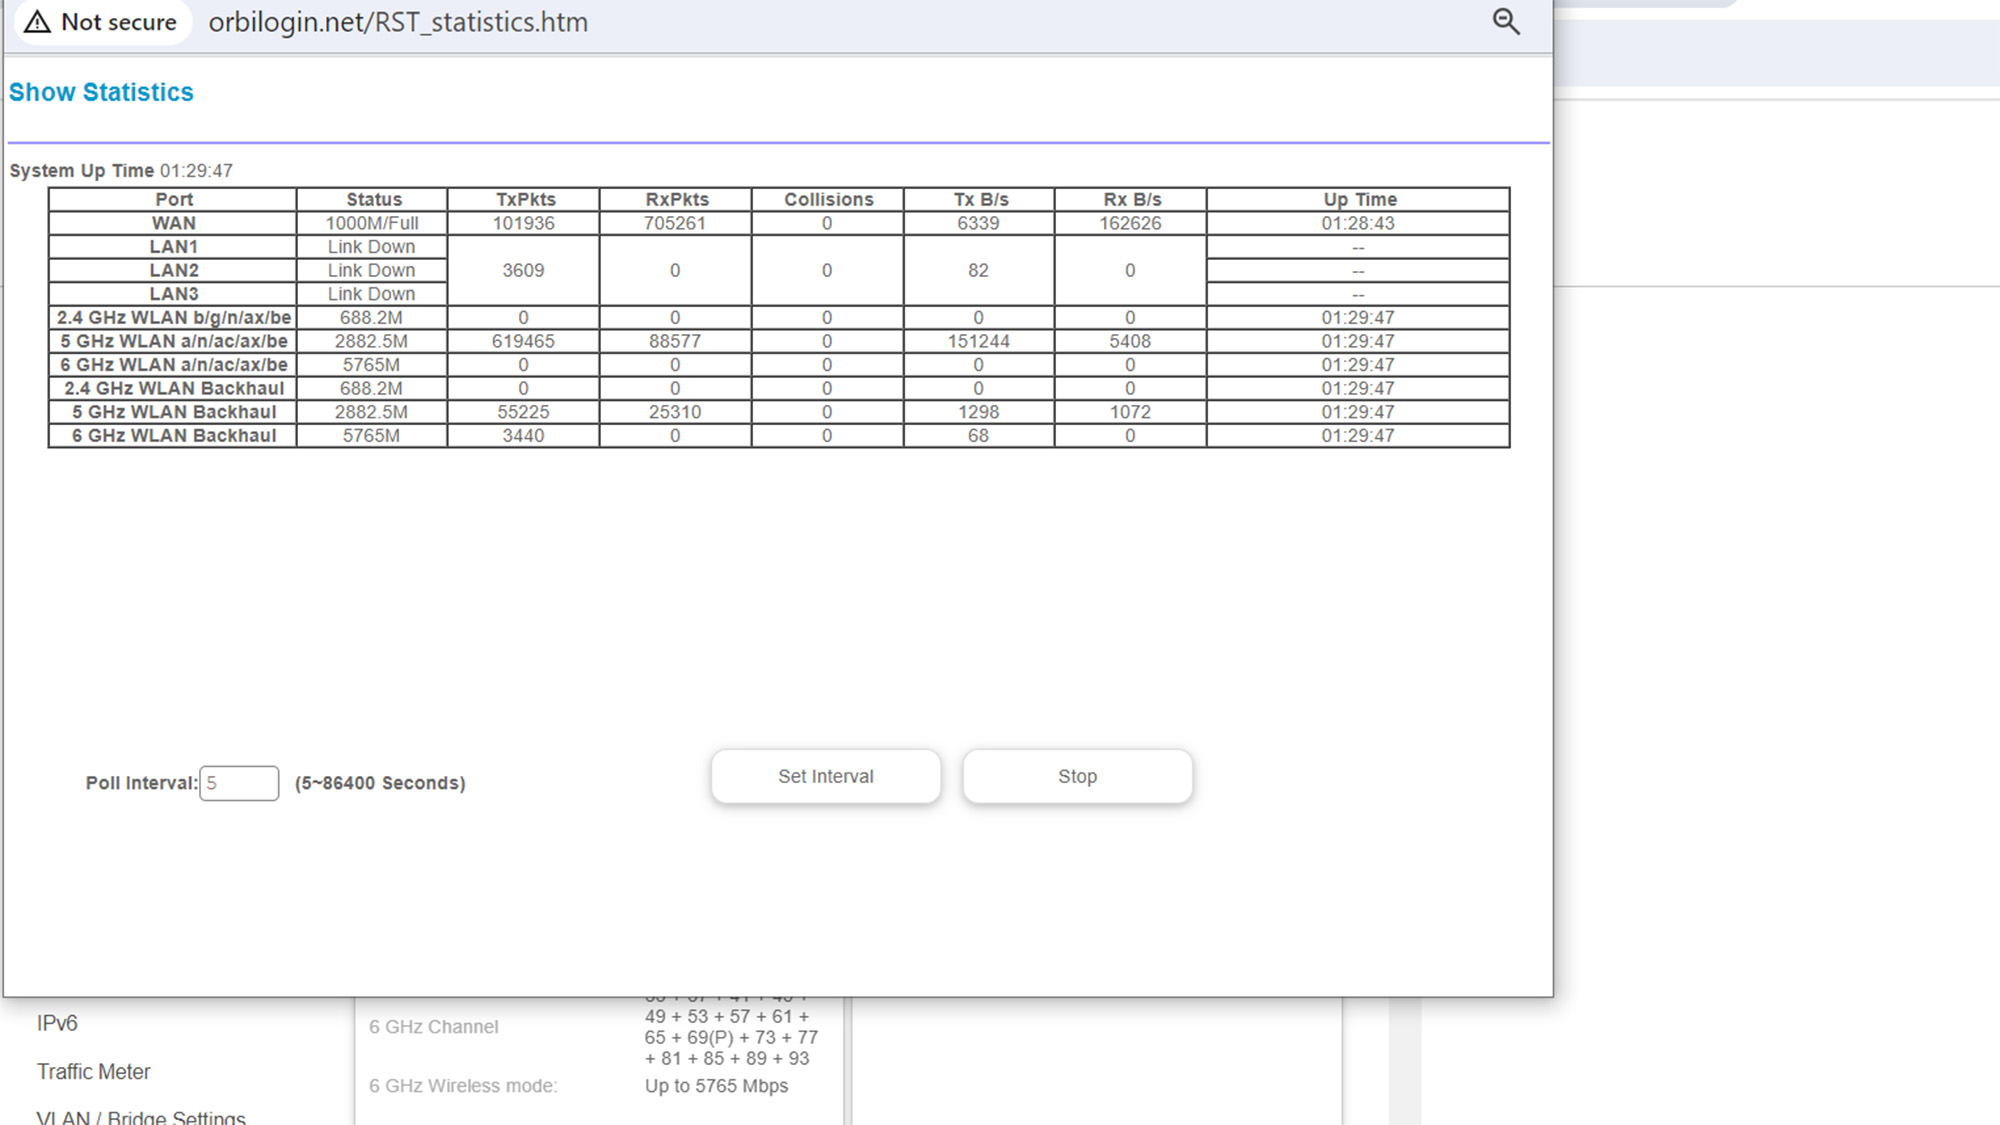Click the Show Statistics heading
Viewport: 2000px width, 1125px height.
[101, 92]
